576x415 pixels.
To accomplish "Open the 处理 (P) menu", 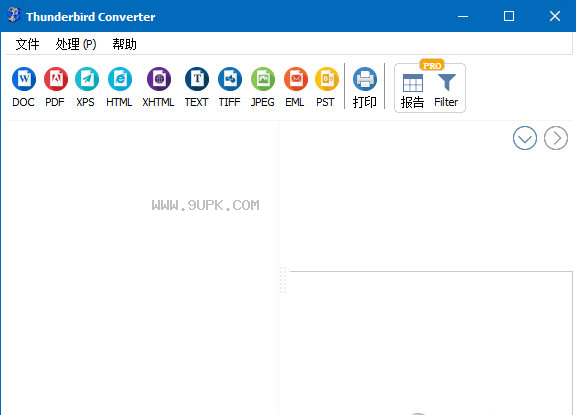I will point(76,44).
